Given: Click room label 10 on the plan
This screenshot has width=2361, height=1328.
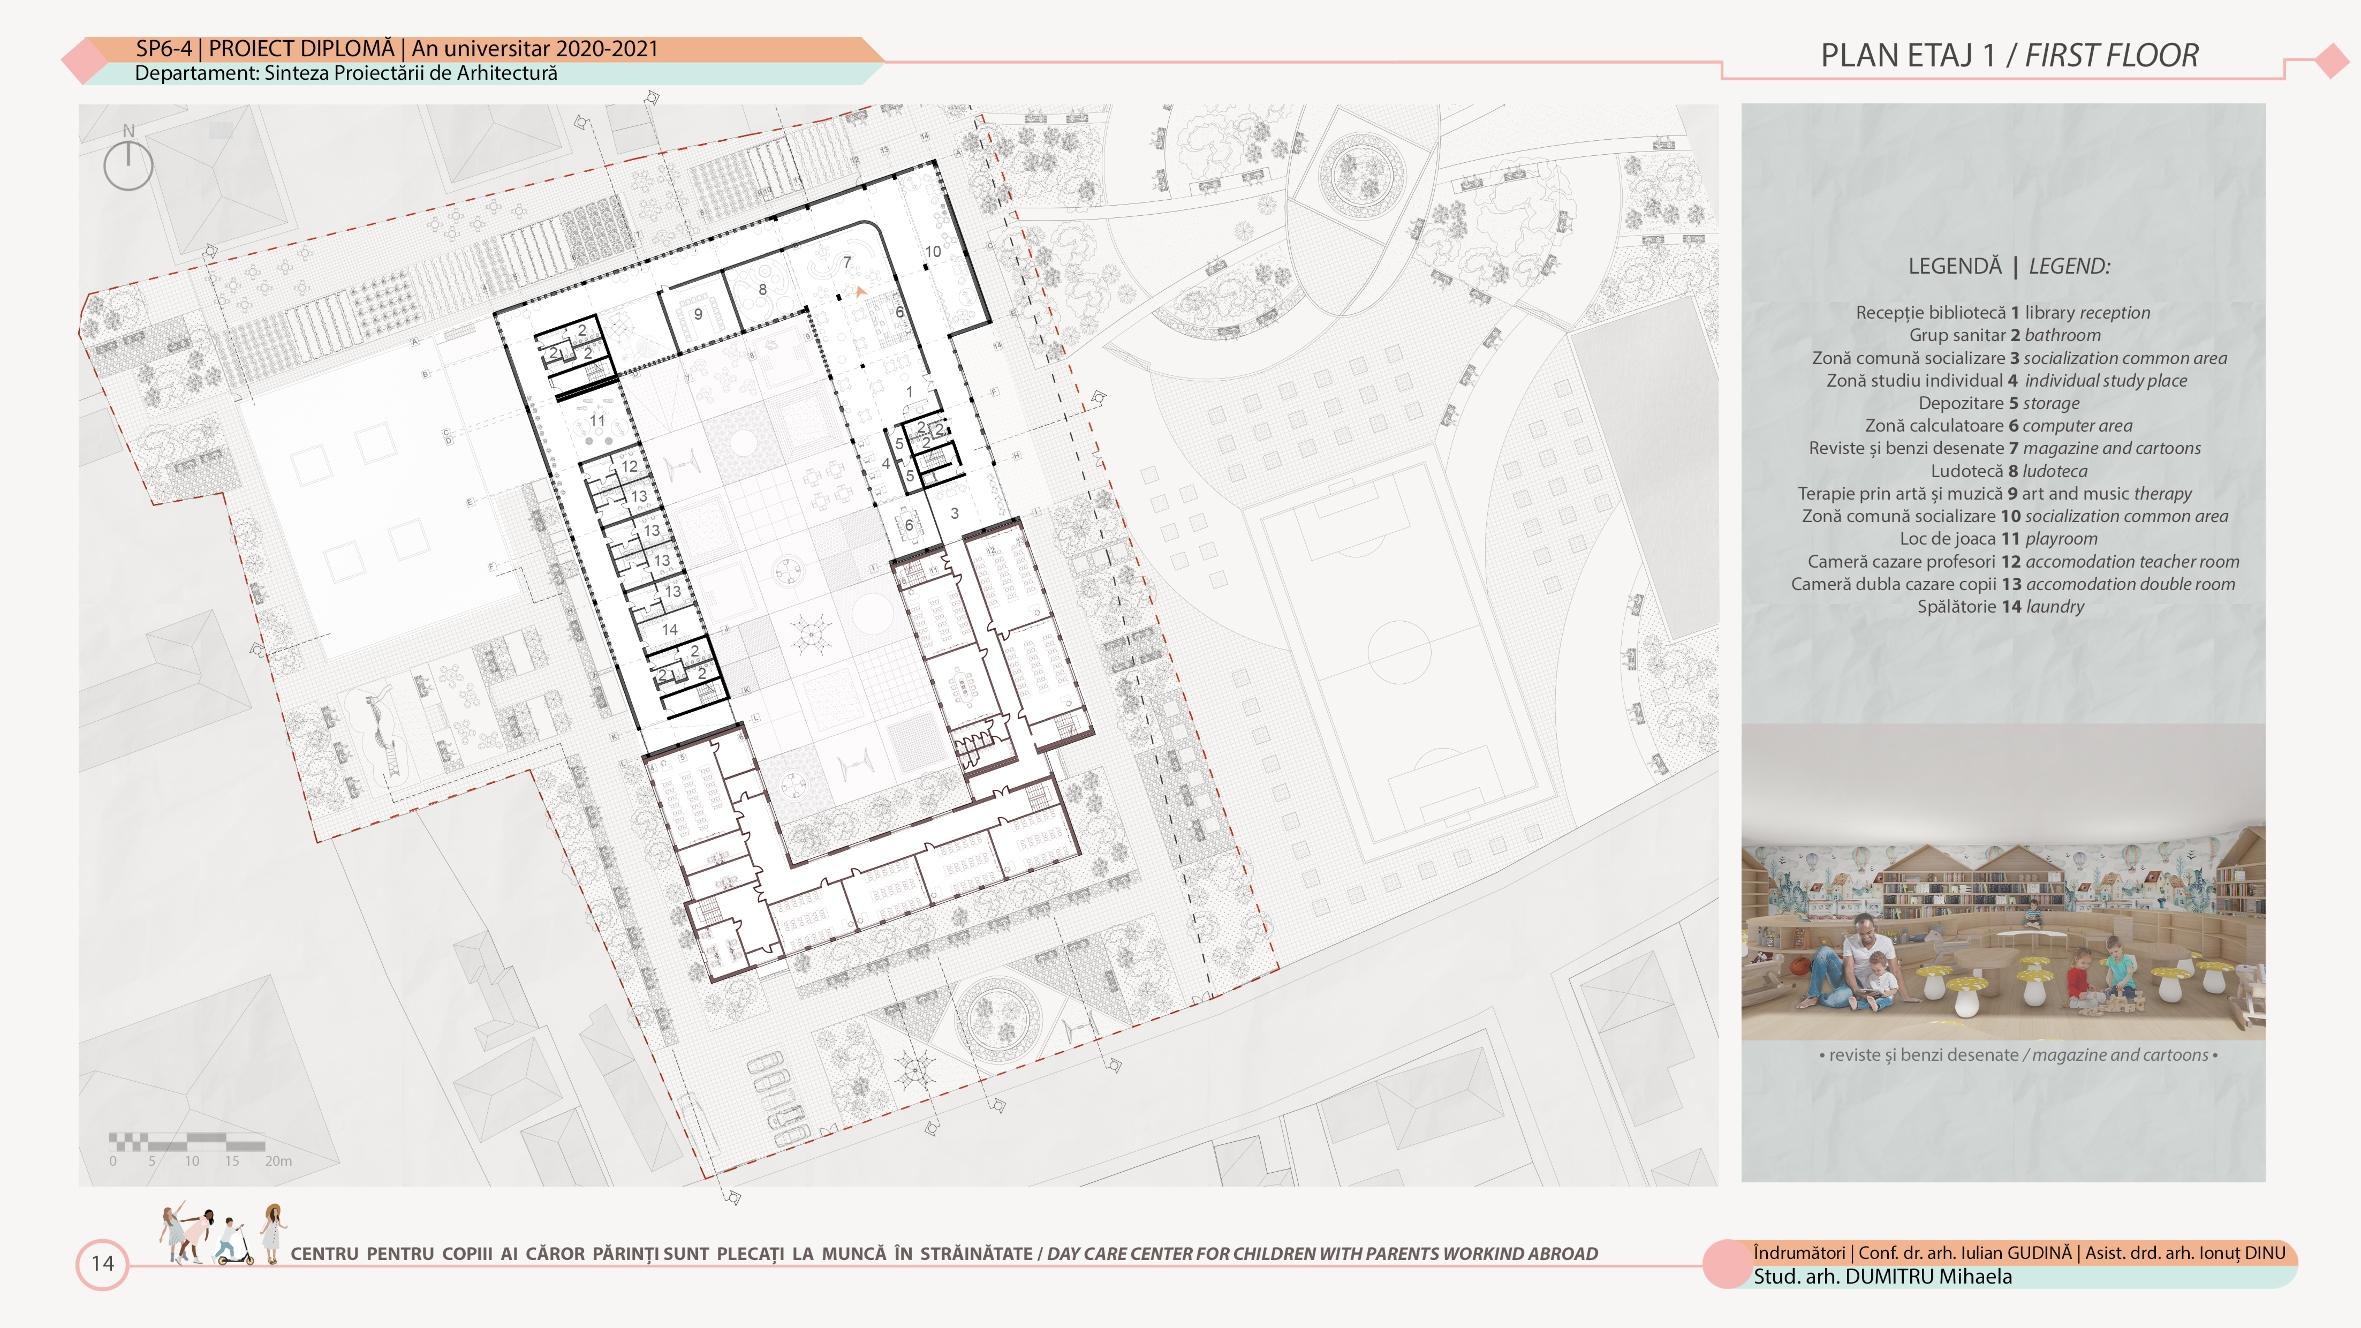Looking at the screenshot, I should [x=932, y=252].
